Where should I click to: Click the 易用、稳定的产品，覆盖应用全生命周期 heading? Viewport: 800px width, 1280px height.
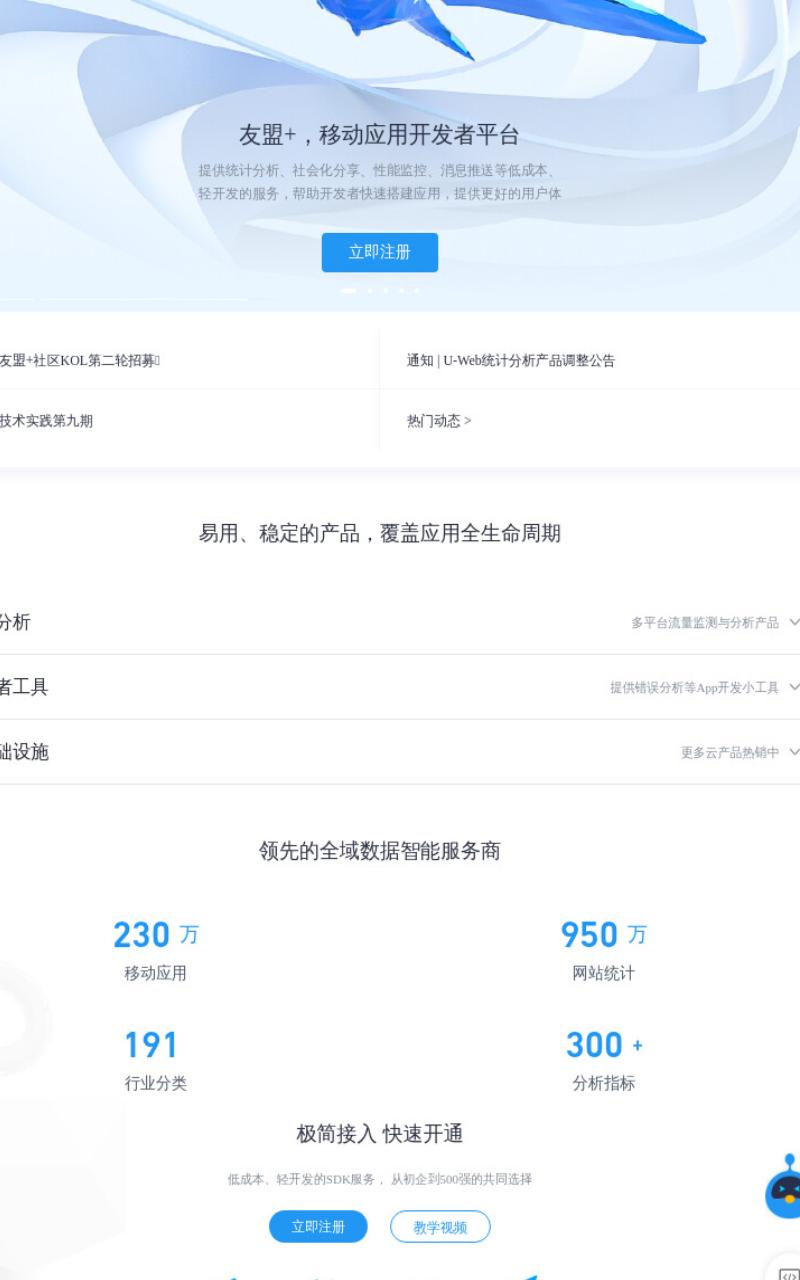380,533
